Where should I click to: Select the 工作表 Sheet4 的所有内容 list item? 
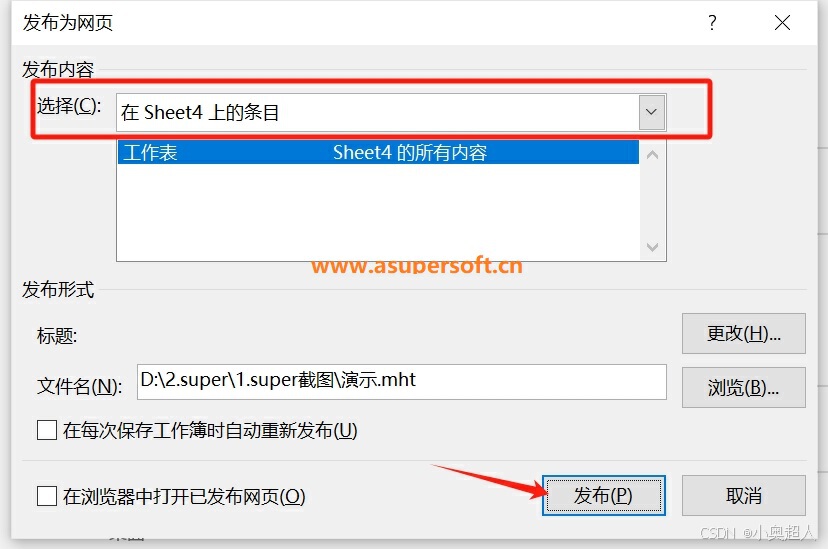pyautogui.click(x=378, y=153)
